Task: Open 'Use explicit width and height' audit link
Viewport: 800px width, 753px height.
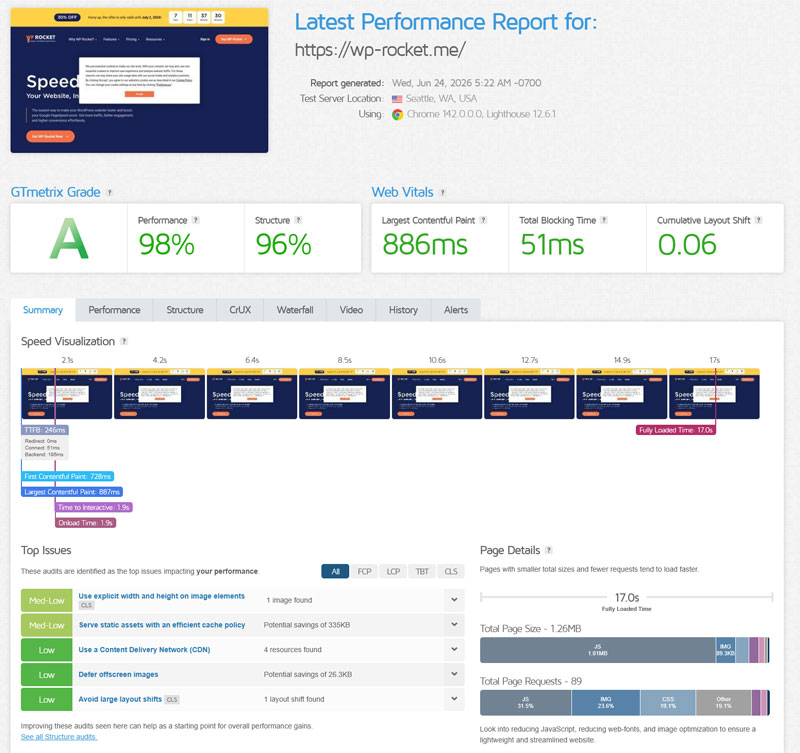Action: [x=162, y=596]
